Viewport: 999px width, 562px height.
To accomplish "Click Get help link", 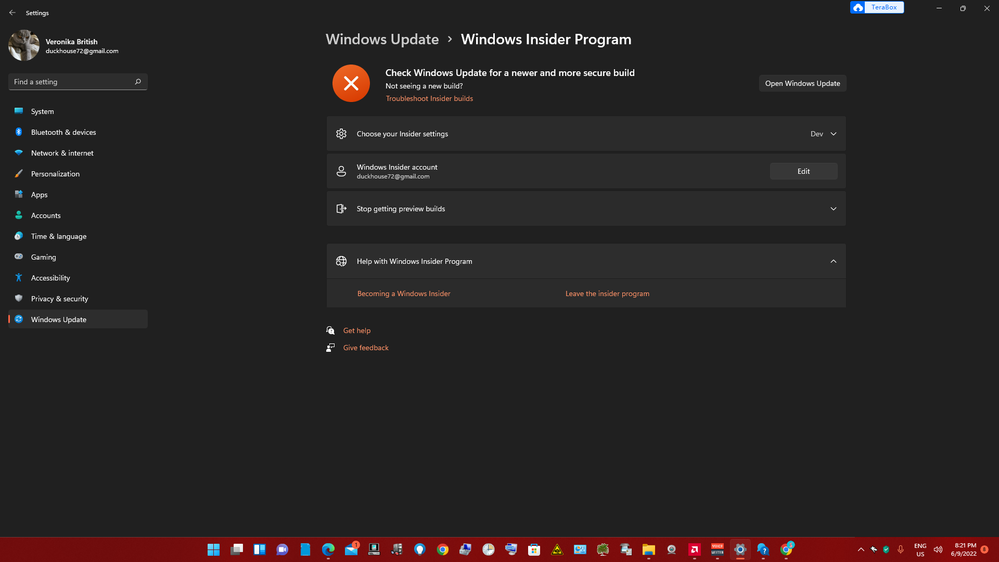I will 357,331.
